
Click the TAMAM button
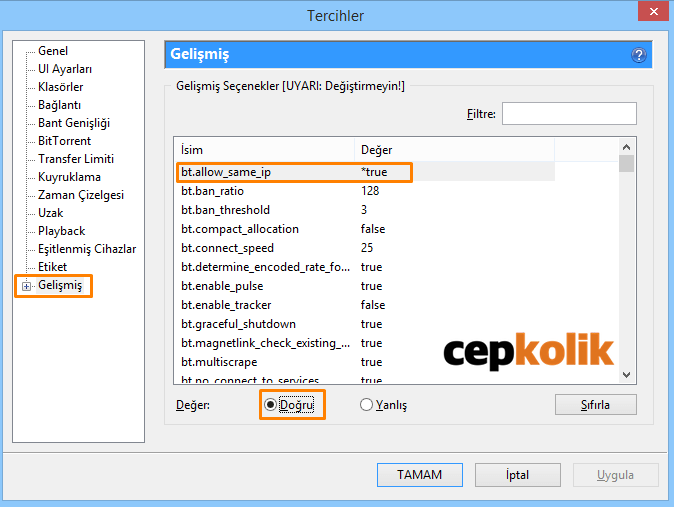(x=420, y=475)
